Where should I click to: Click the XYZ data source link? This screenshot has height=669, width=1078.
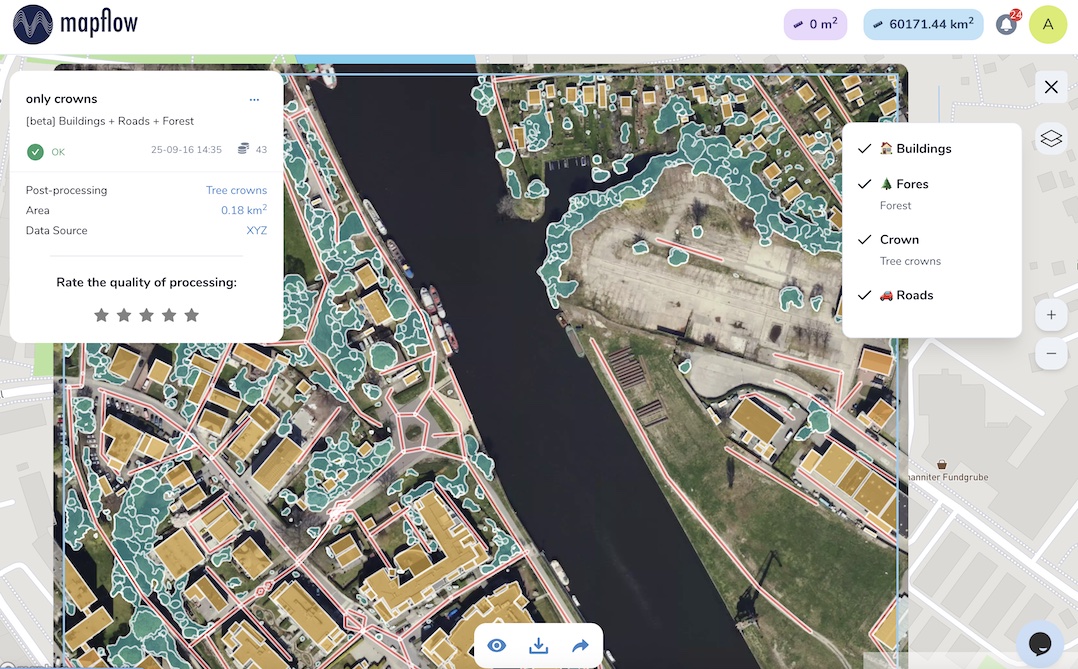click(x=256, y=230)
